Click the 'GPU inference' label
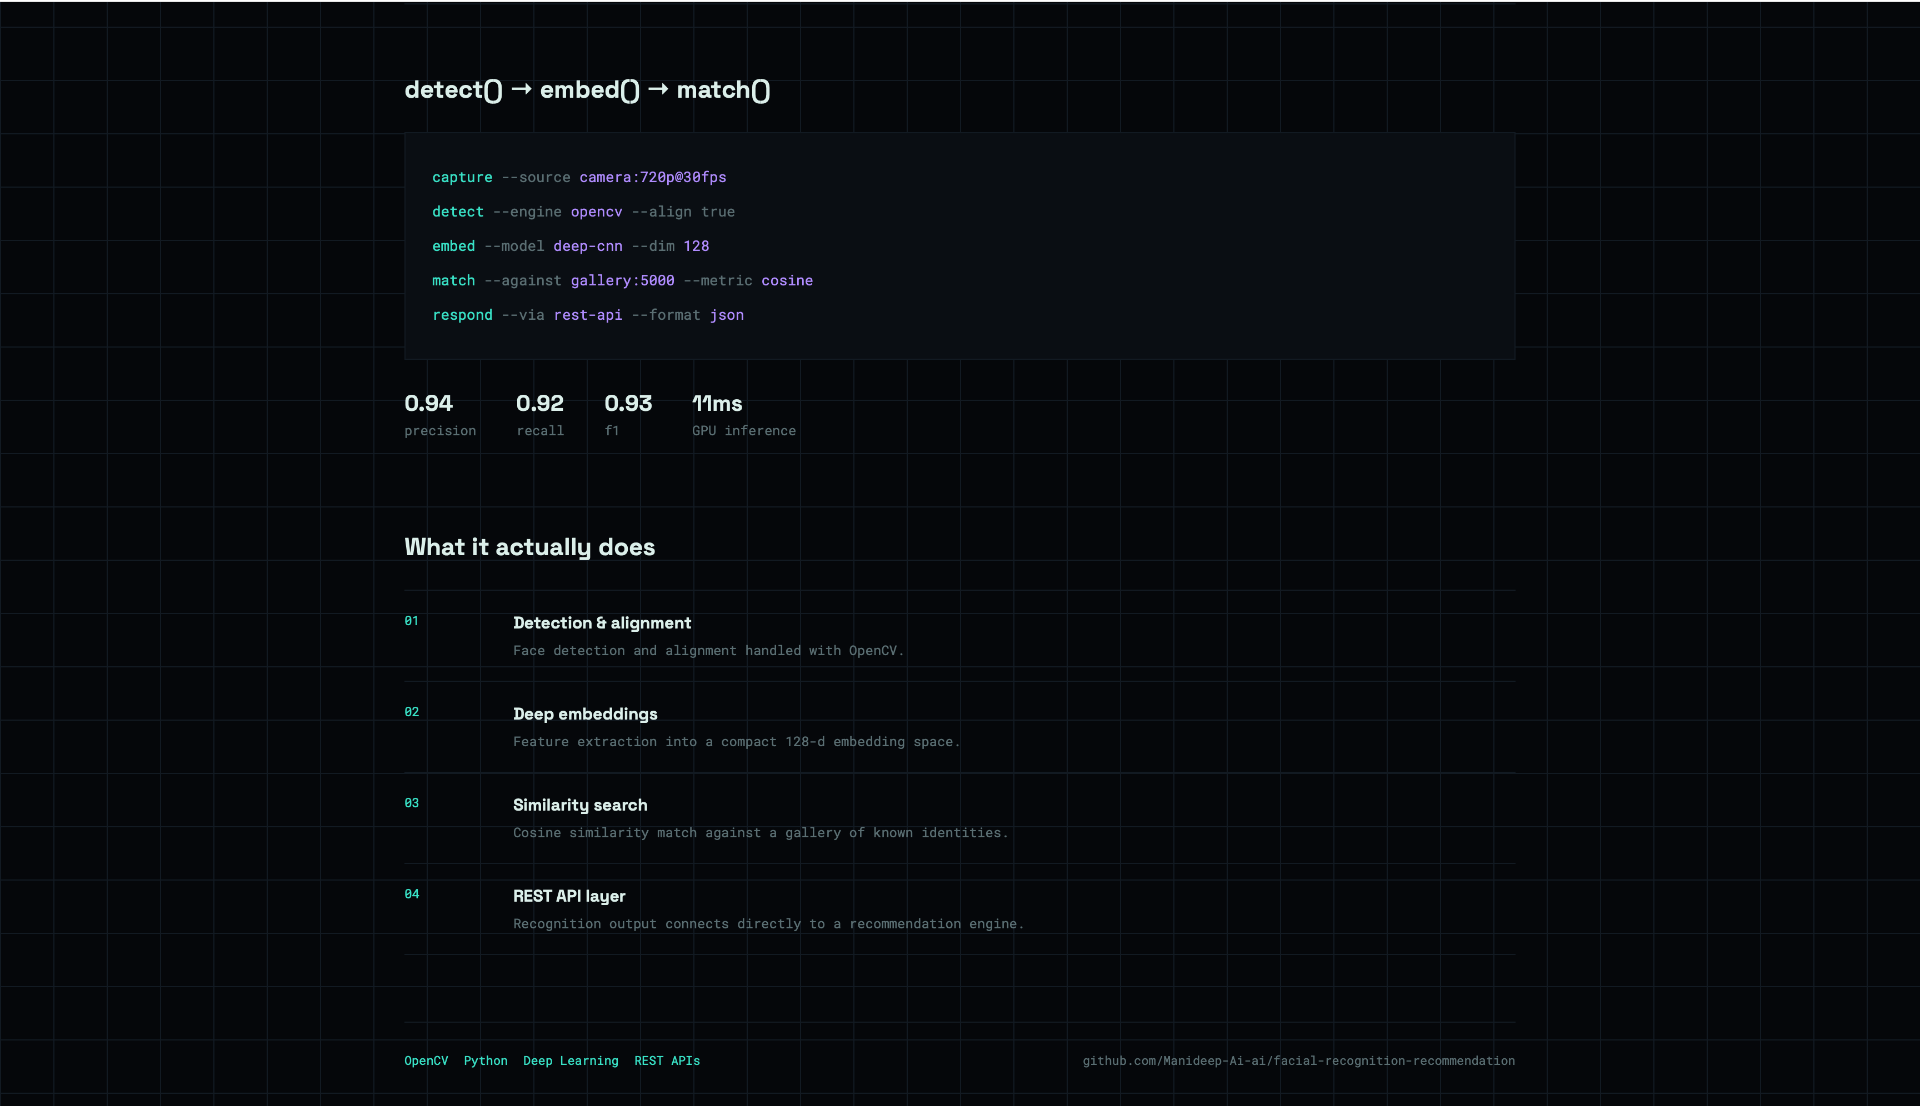The height and width of the screenshot is (1106, 1920). (x=744, y=431)
